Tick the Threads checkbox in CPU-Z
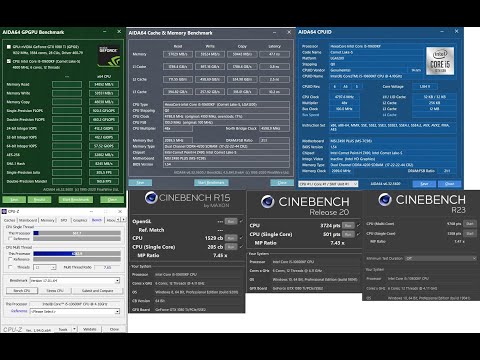Image resolution: width=480 pixels, height=360 pixels. pyautogui.click(x=10, y=267)
